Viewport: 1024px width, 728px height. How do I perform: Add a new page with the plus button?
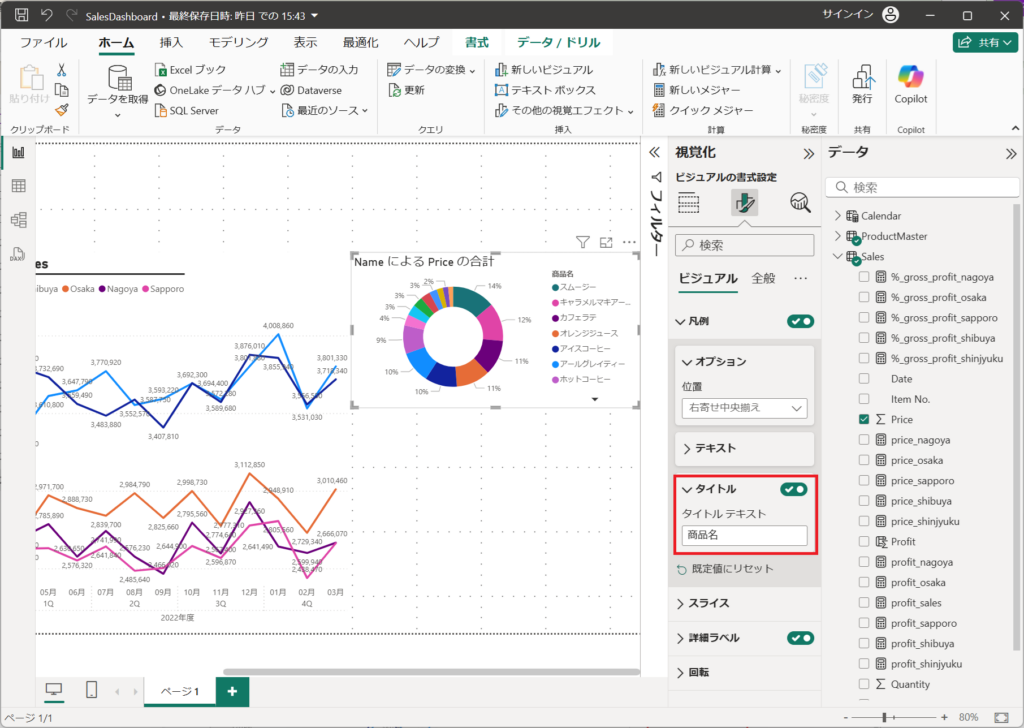(232, 691)
